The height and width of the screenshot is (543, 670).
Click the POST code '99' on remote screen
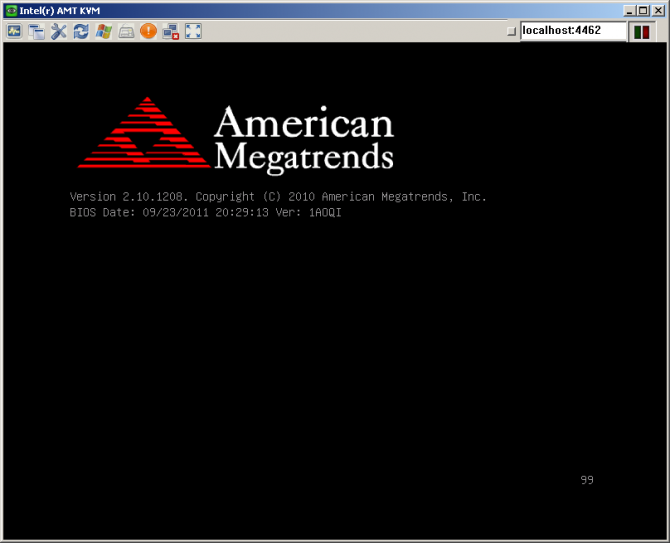pos(587,480)
